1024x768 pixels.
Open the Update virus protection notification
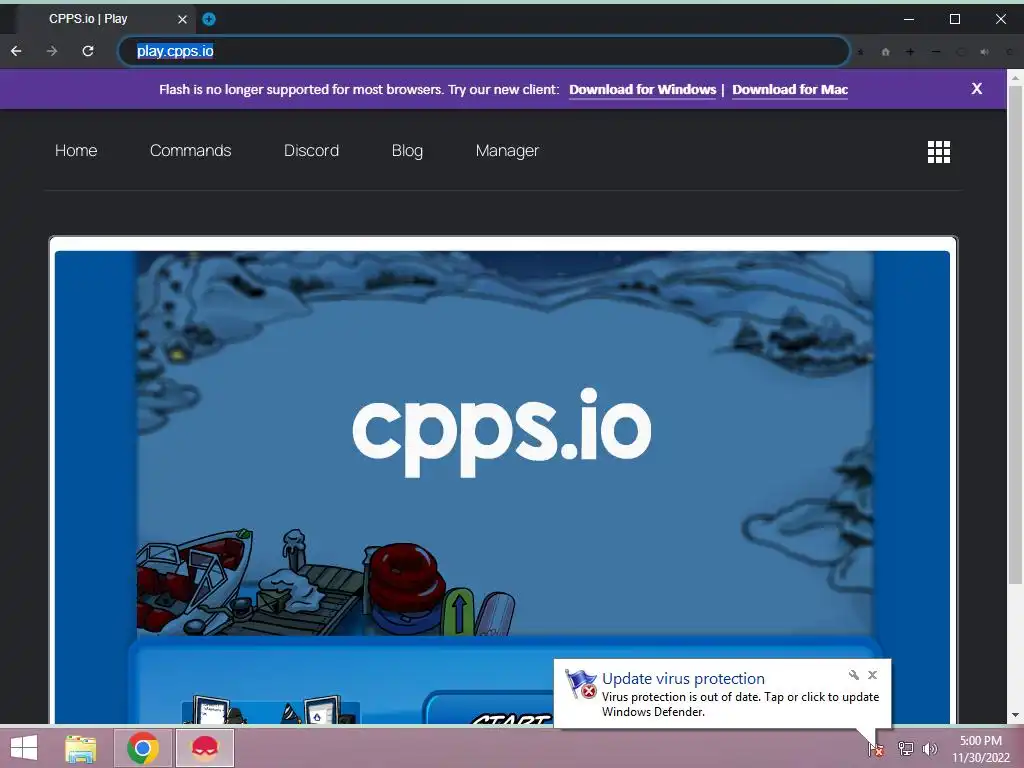coord(722,694)
